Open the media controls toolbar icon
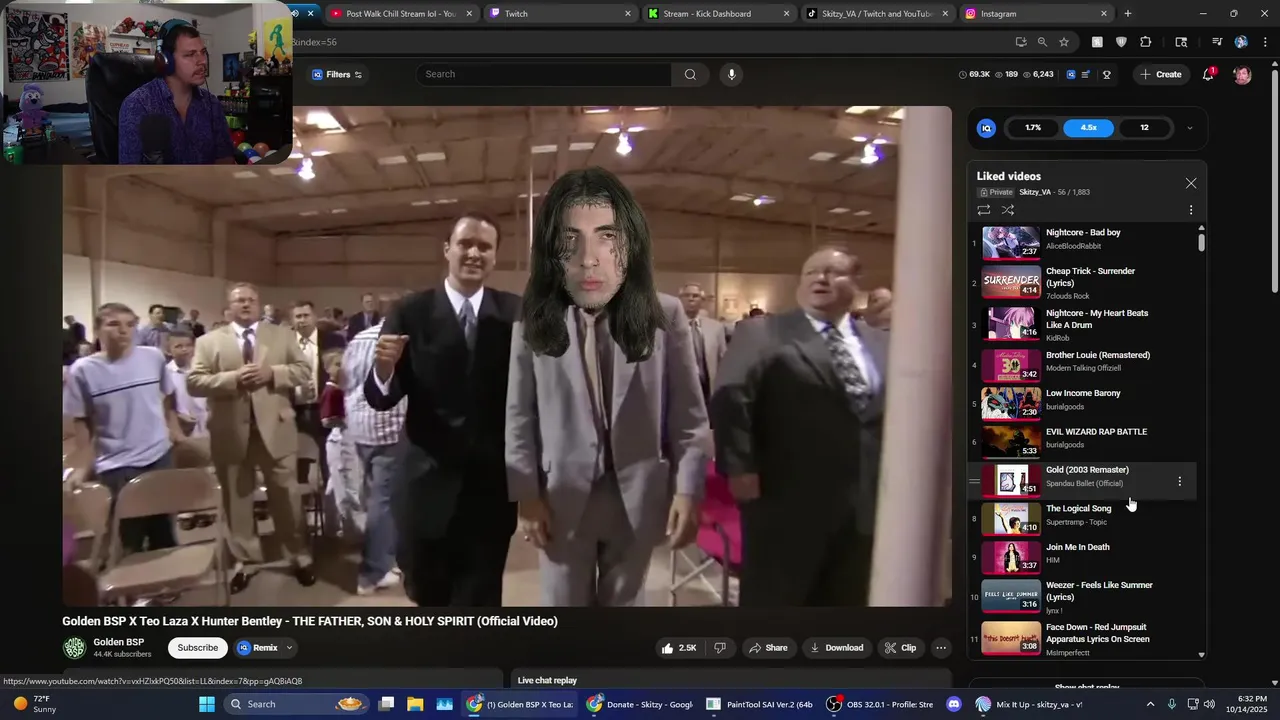 [1217, 42]
